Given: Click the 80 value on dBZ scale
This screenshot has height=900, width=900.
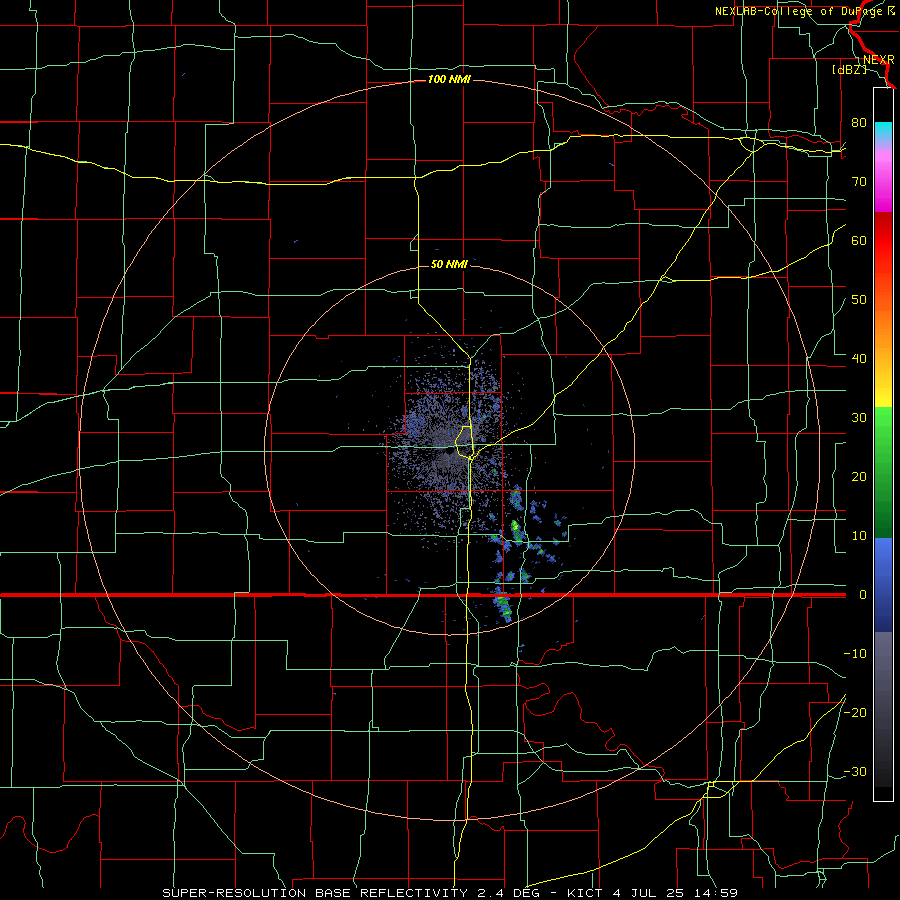Looking at the screenshot, I should point(859,123).
